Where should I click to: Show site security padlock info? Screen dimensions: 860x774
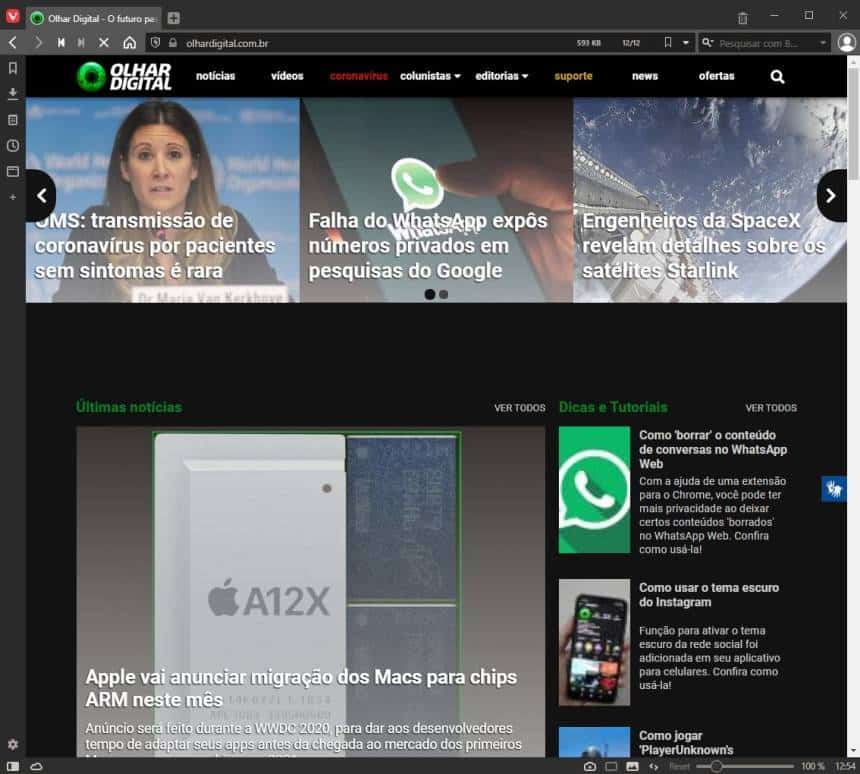pyautogui.click(x=172, y=42)
